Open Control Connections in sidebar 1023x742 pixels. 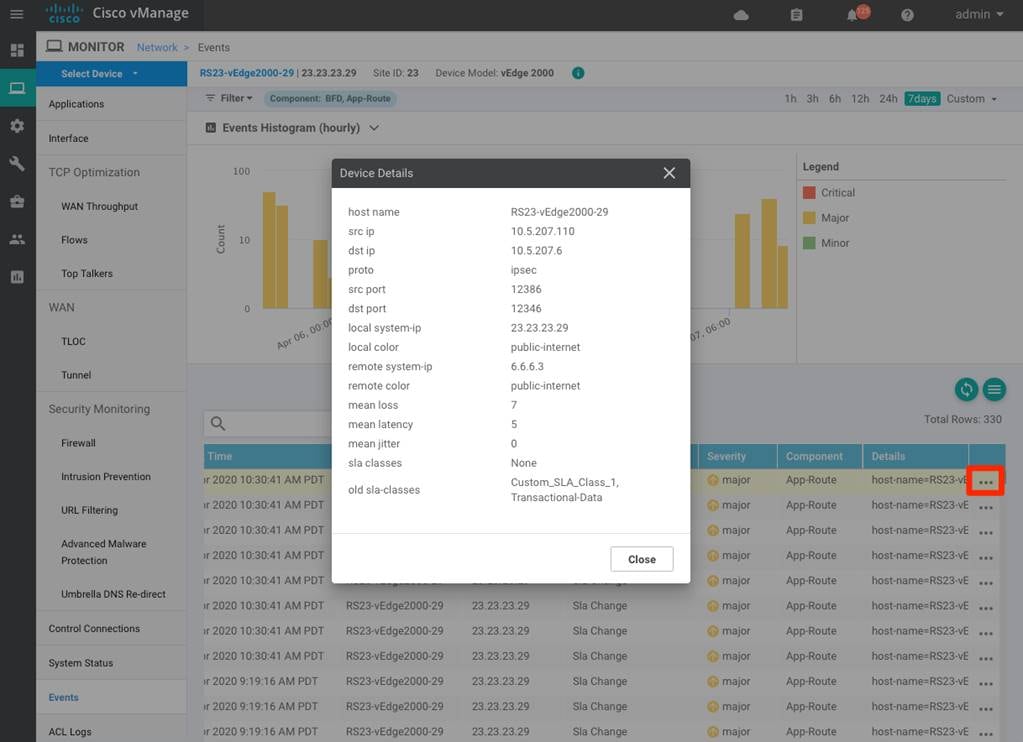tap(94, 629)
